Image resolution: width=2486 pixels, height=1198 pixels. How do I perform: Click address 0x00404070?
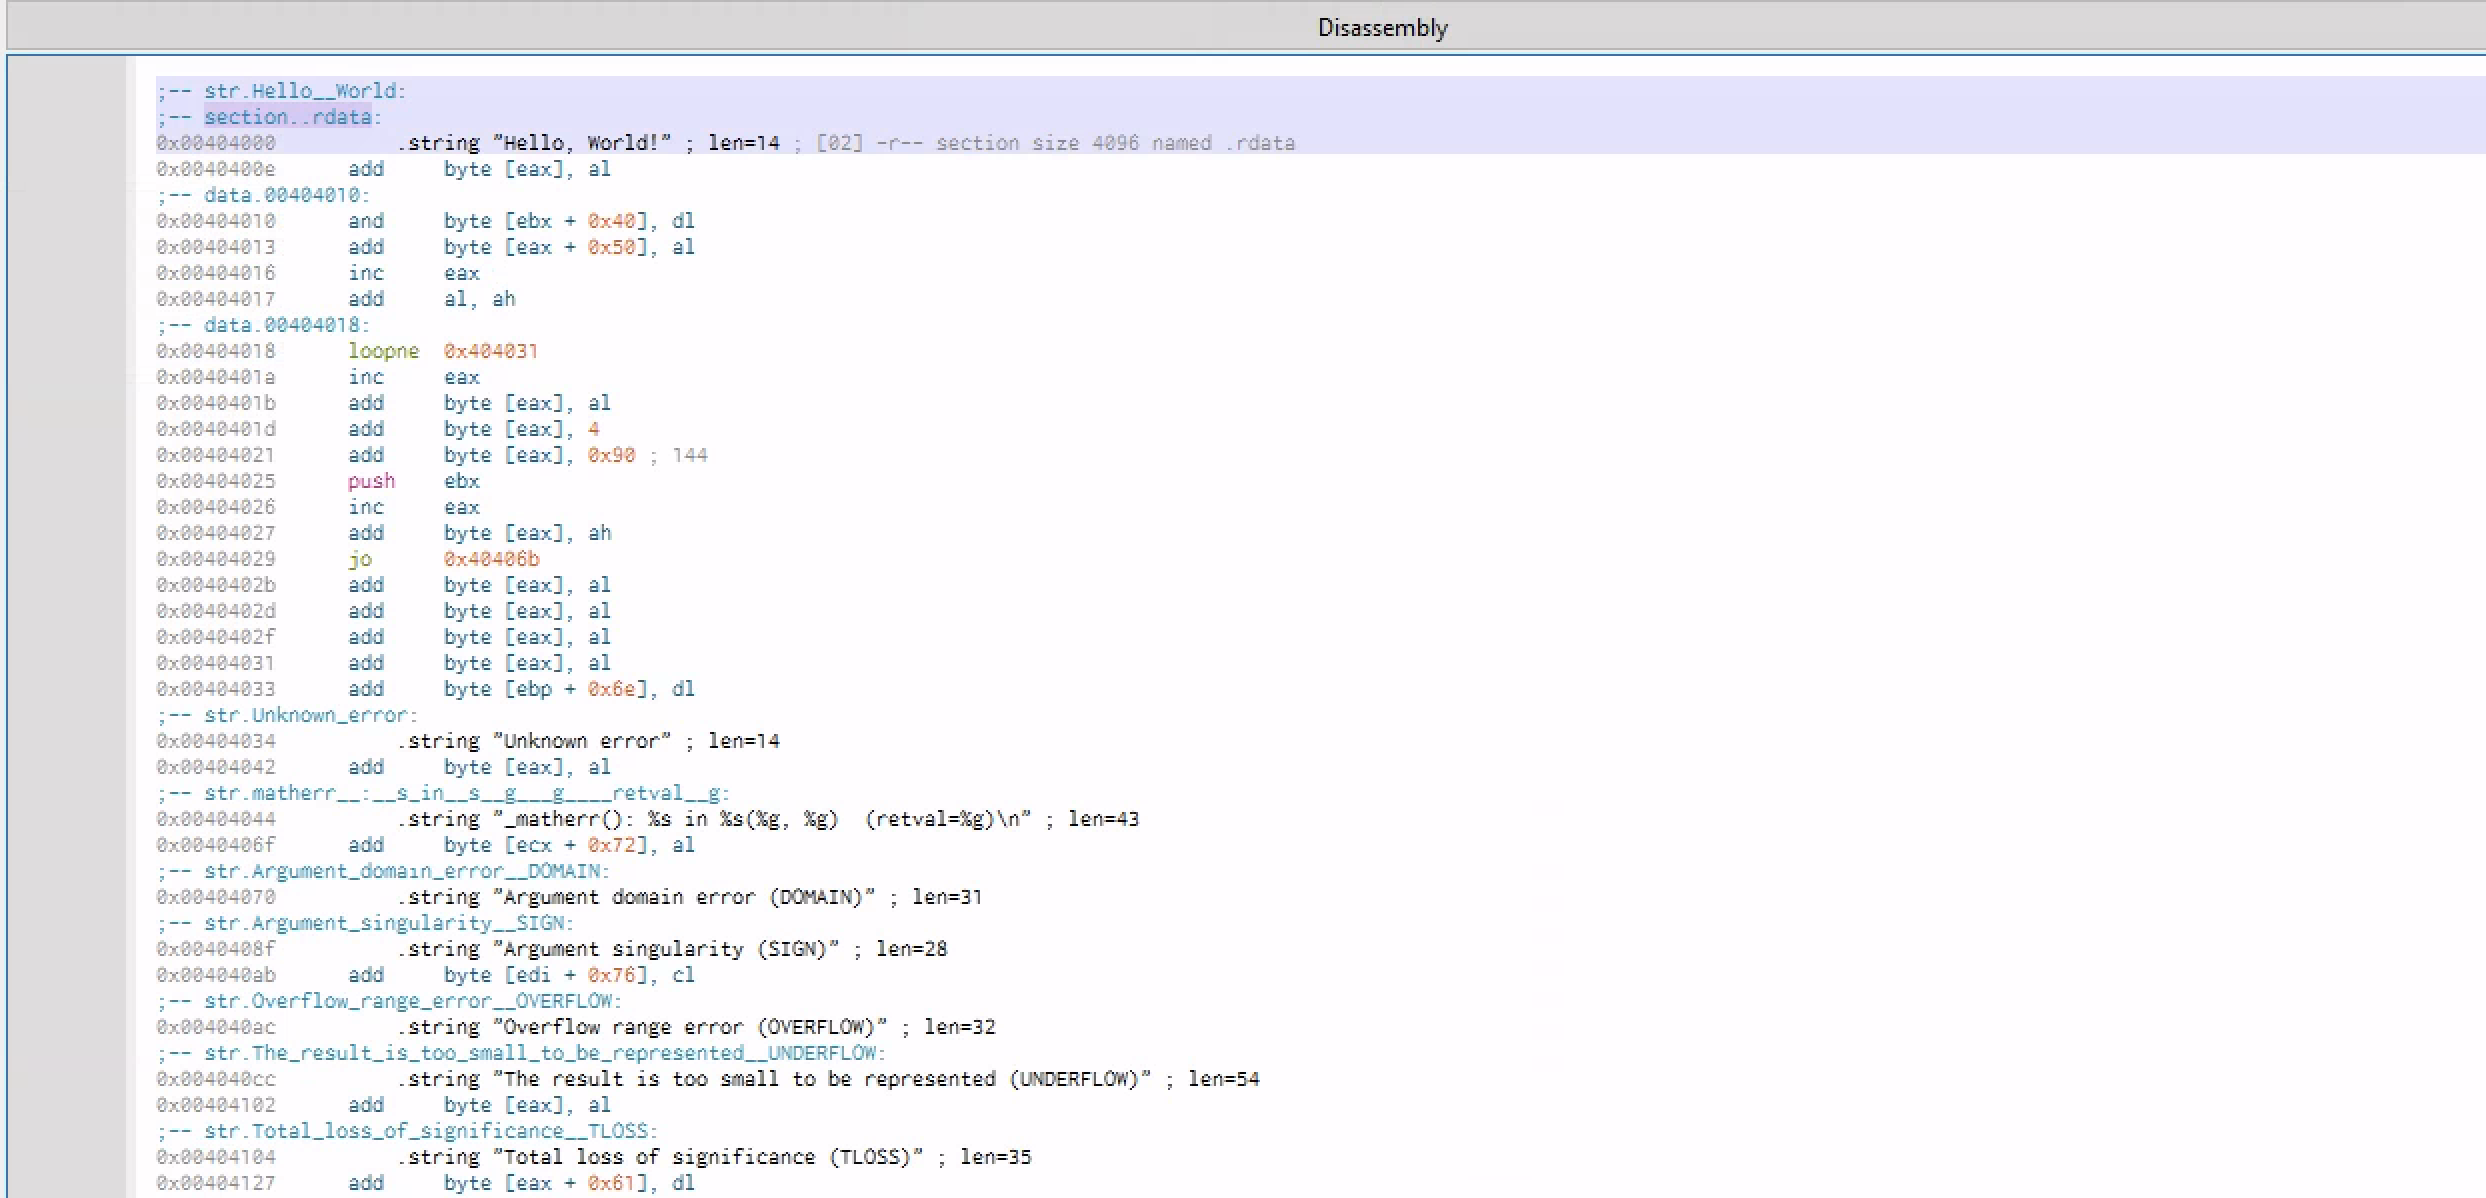(215, 897)
